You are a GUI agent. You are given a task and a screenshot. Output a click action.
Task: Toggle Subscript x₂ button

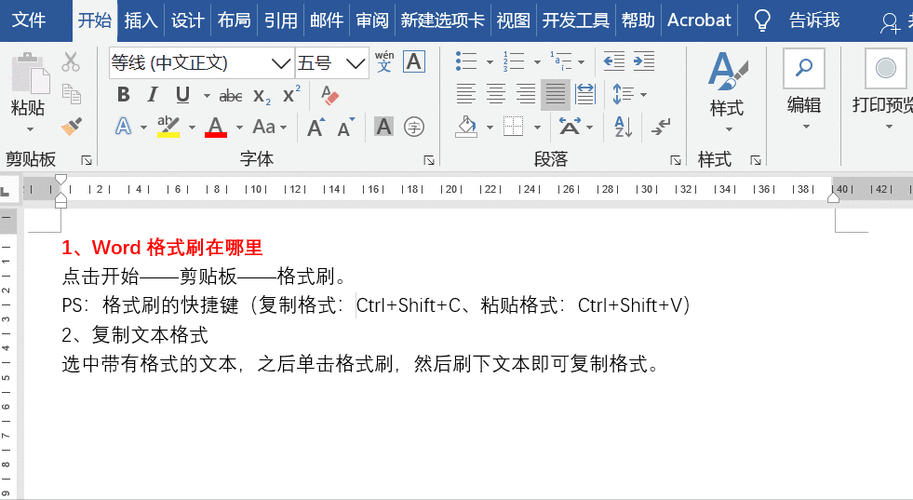point(262,96)
